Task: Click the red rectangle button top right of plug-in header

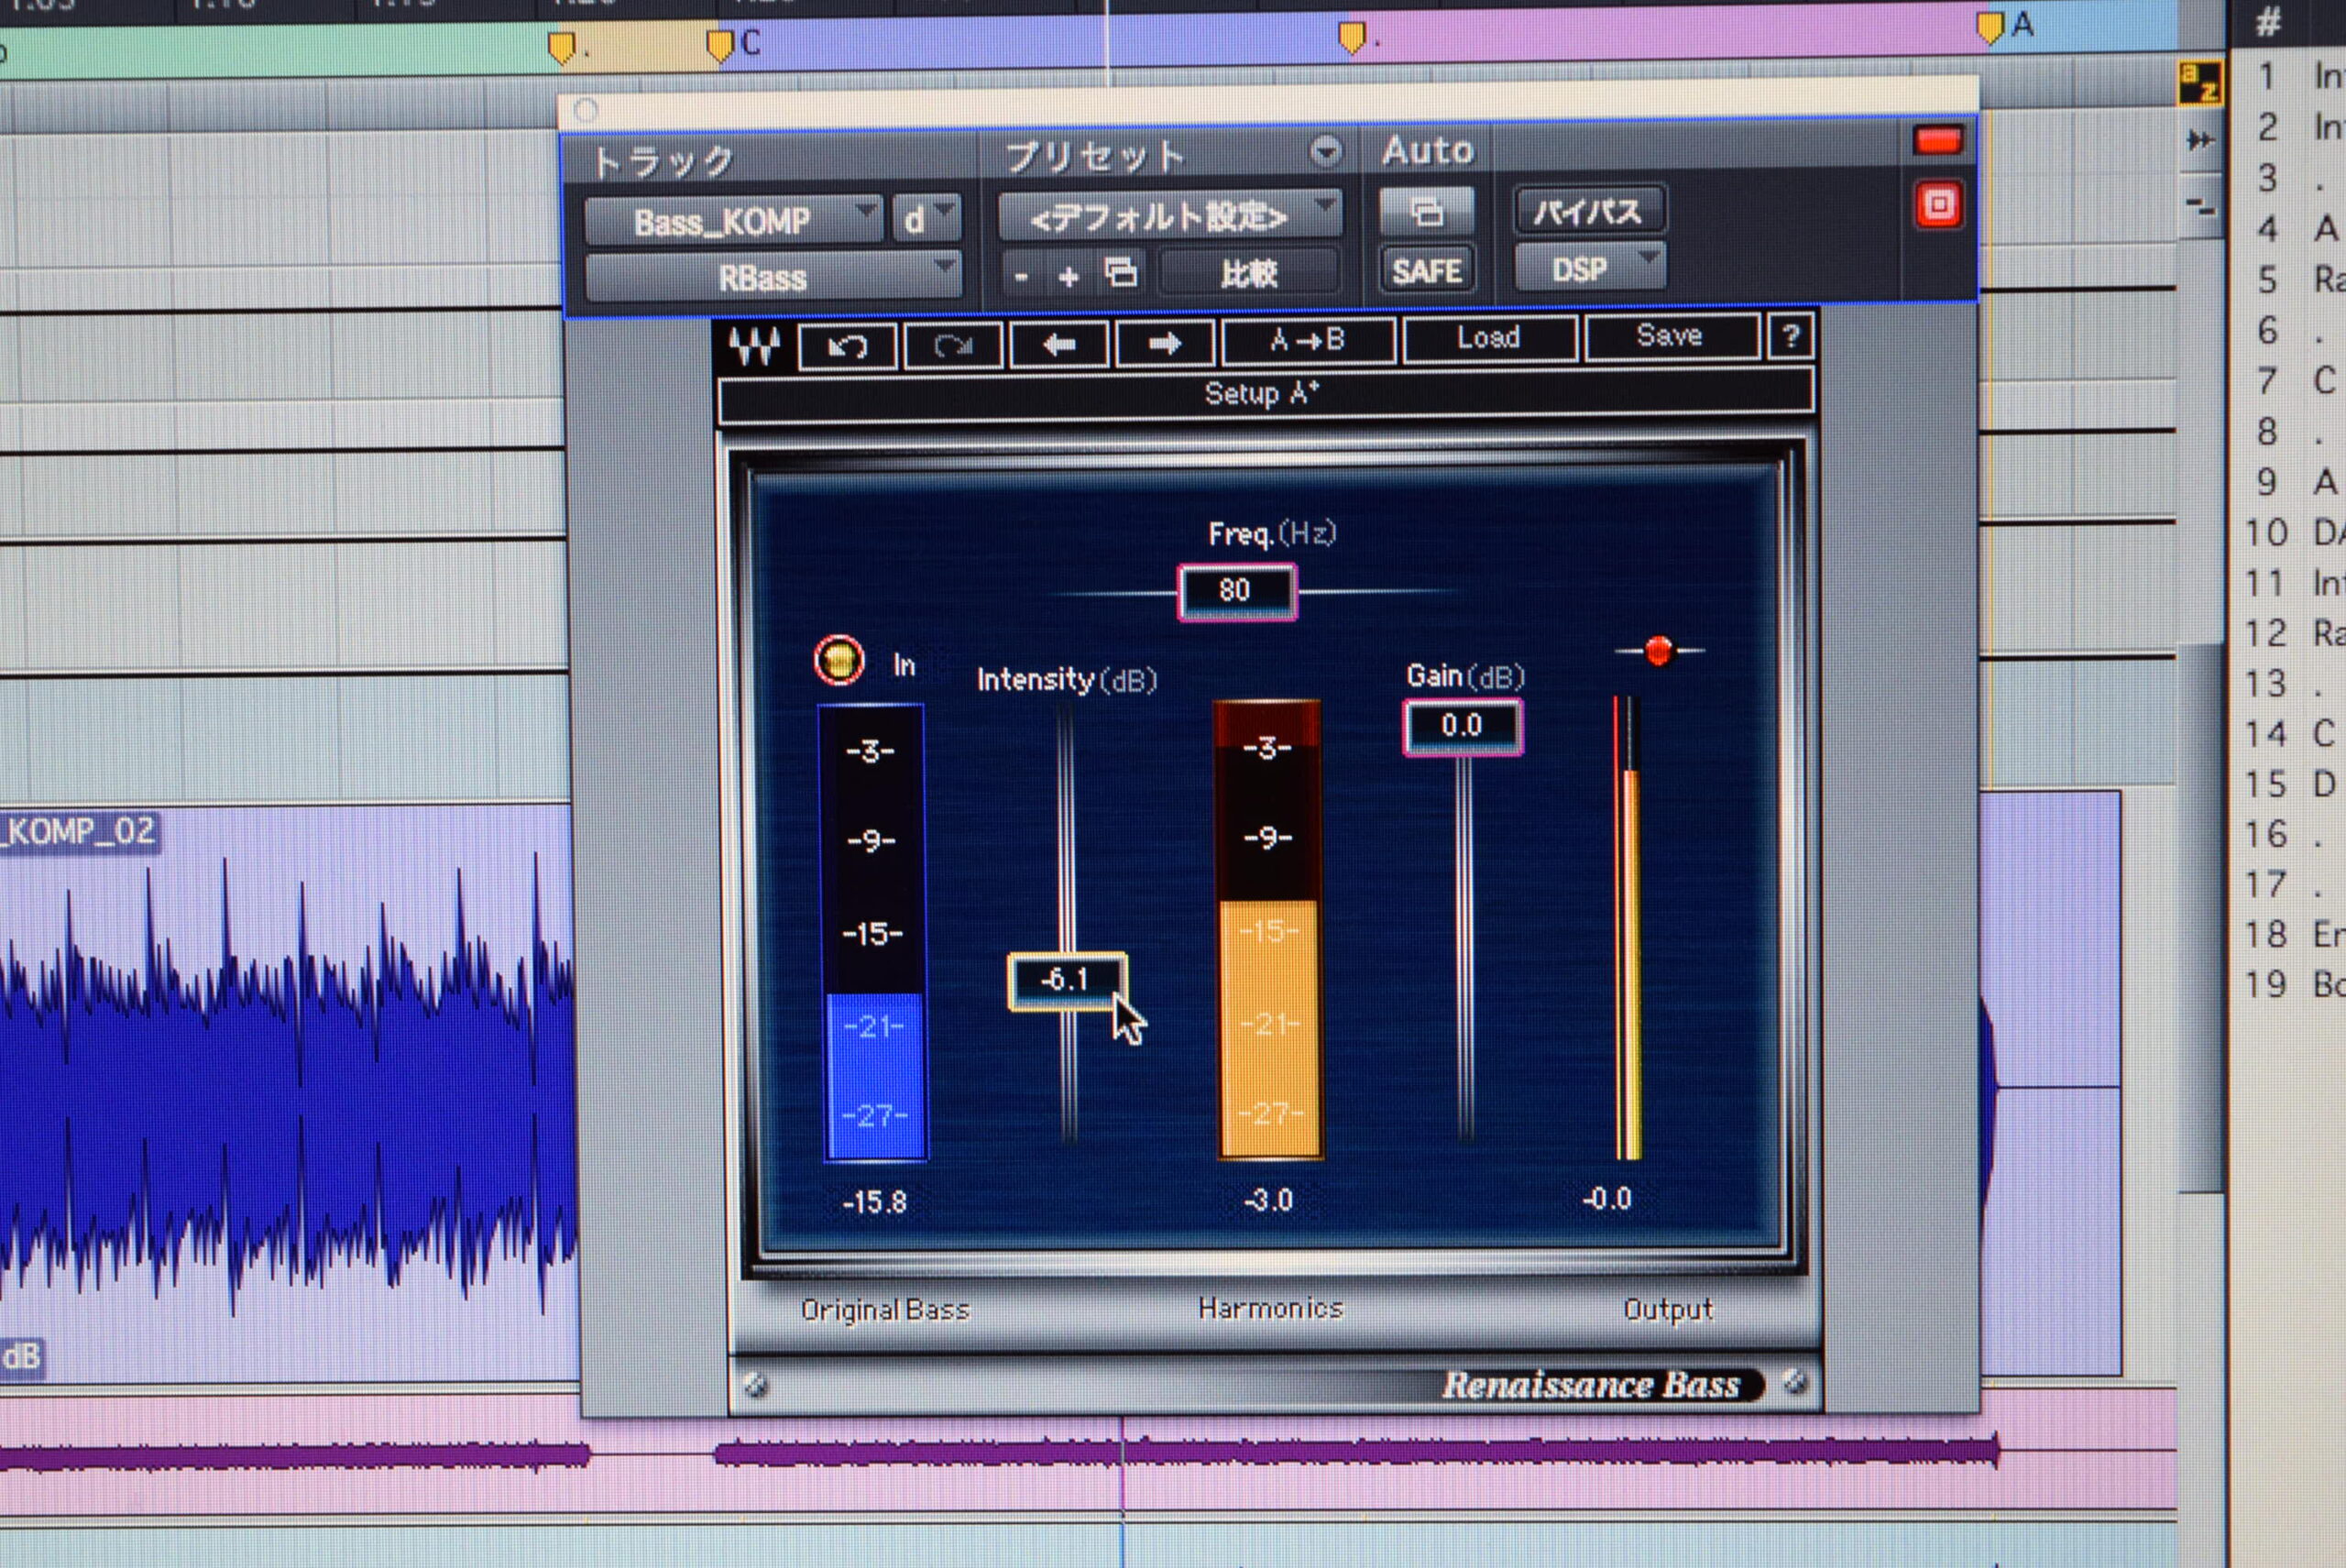Action: [1939, 141]
